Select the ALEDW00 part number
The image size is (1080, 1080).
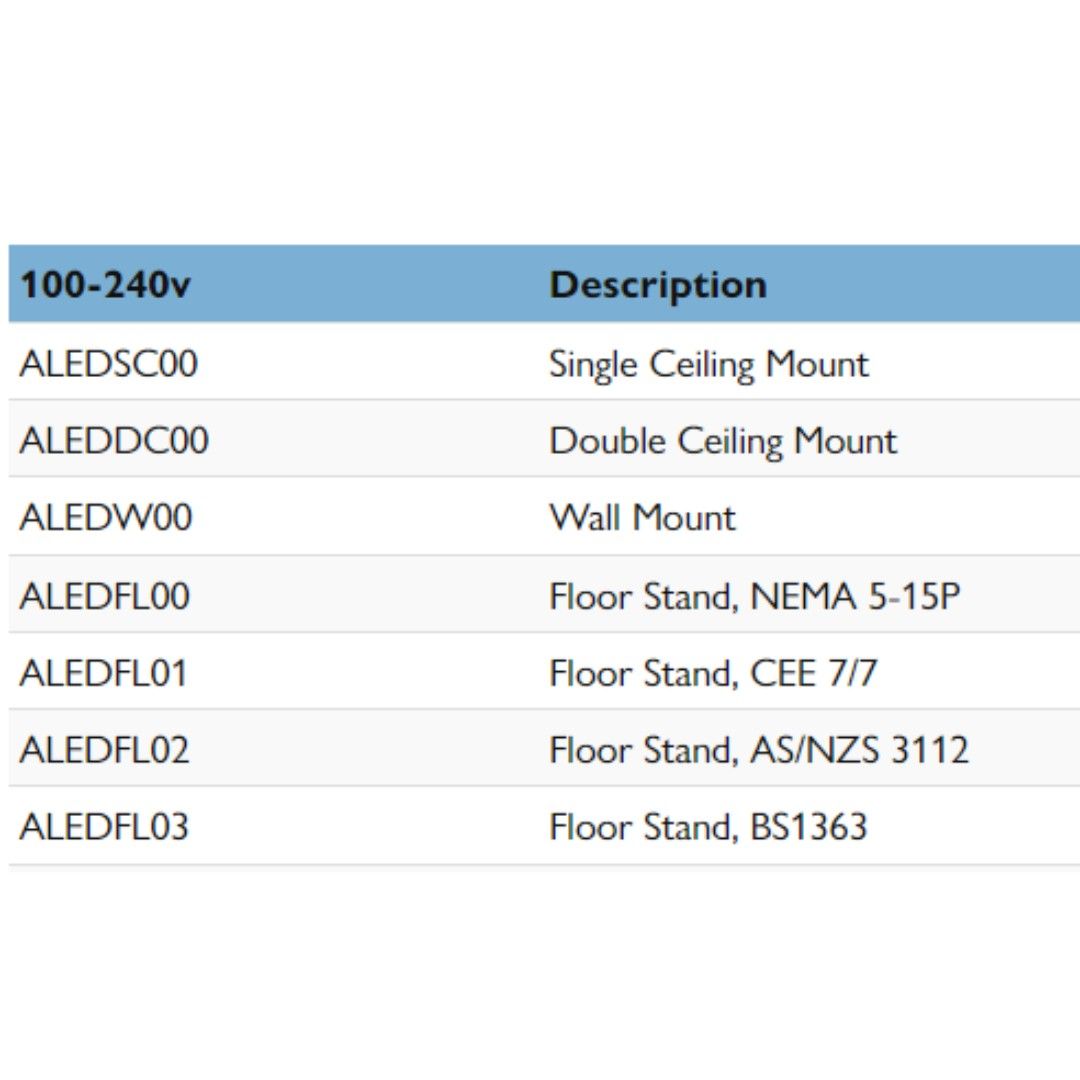(x=106, y=518)
